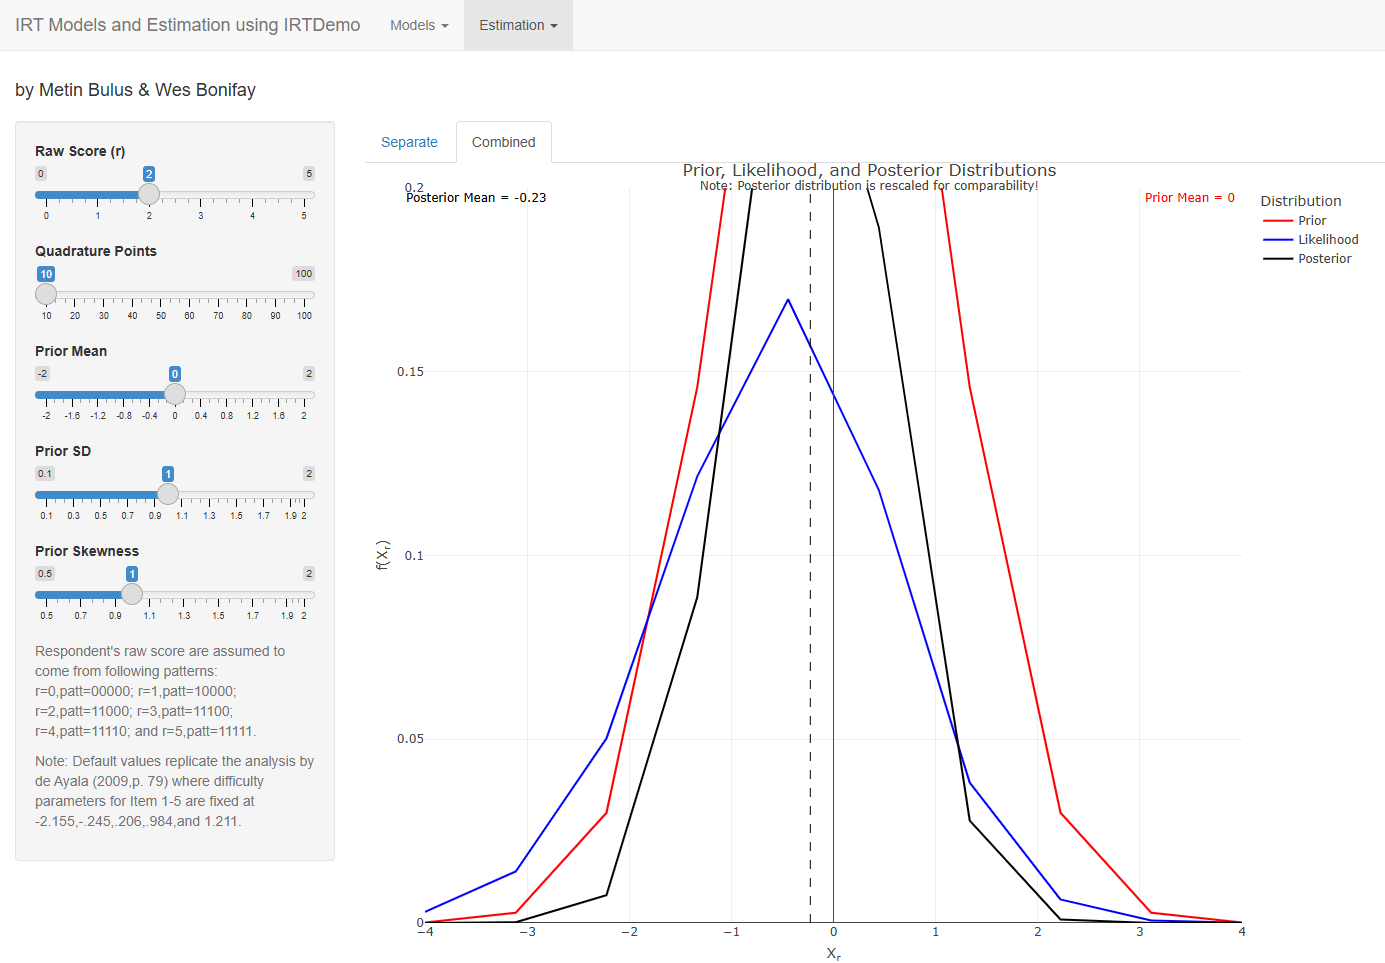Select the Combined tab
This screenshot has width=1385, height=963.
504,142
